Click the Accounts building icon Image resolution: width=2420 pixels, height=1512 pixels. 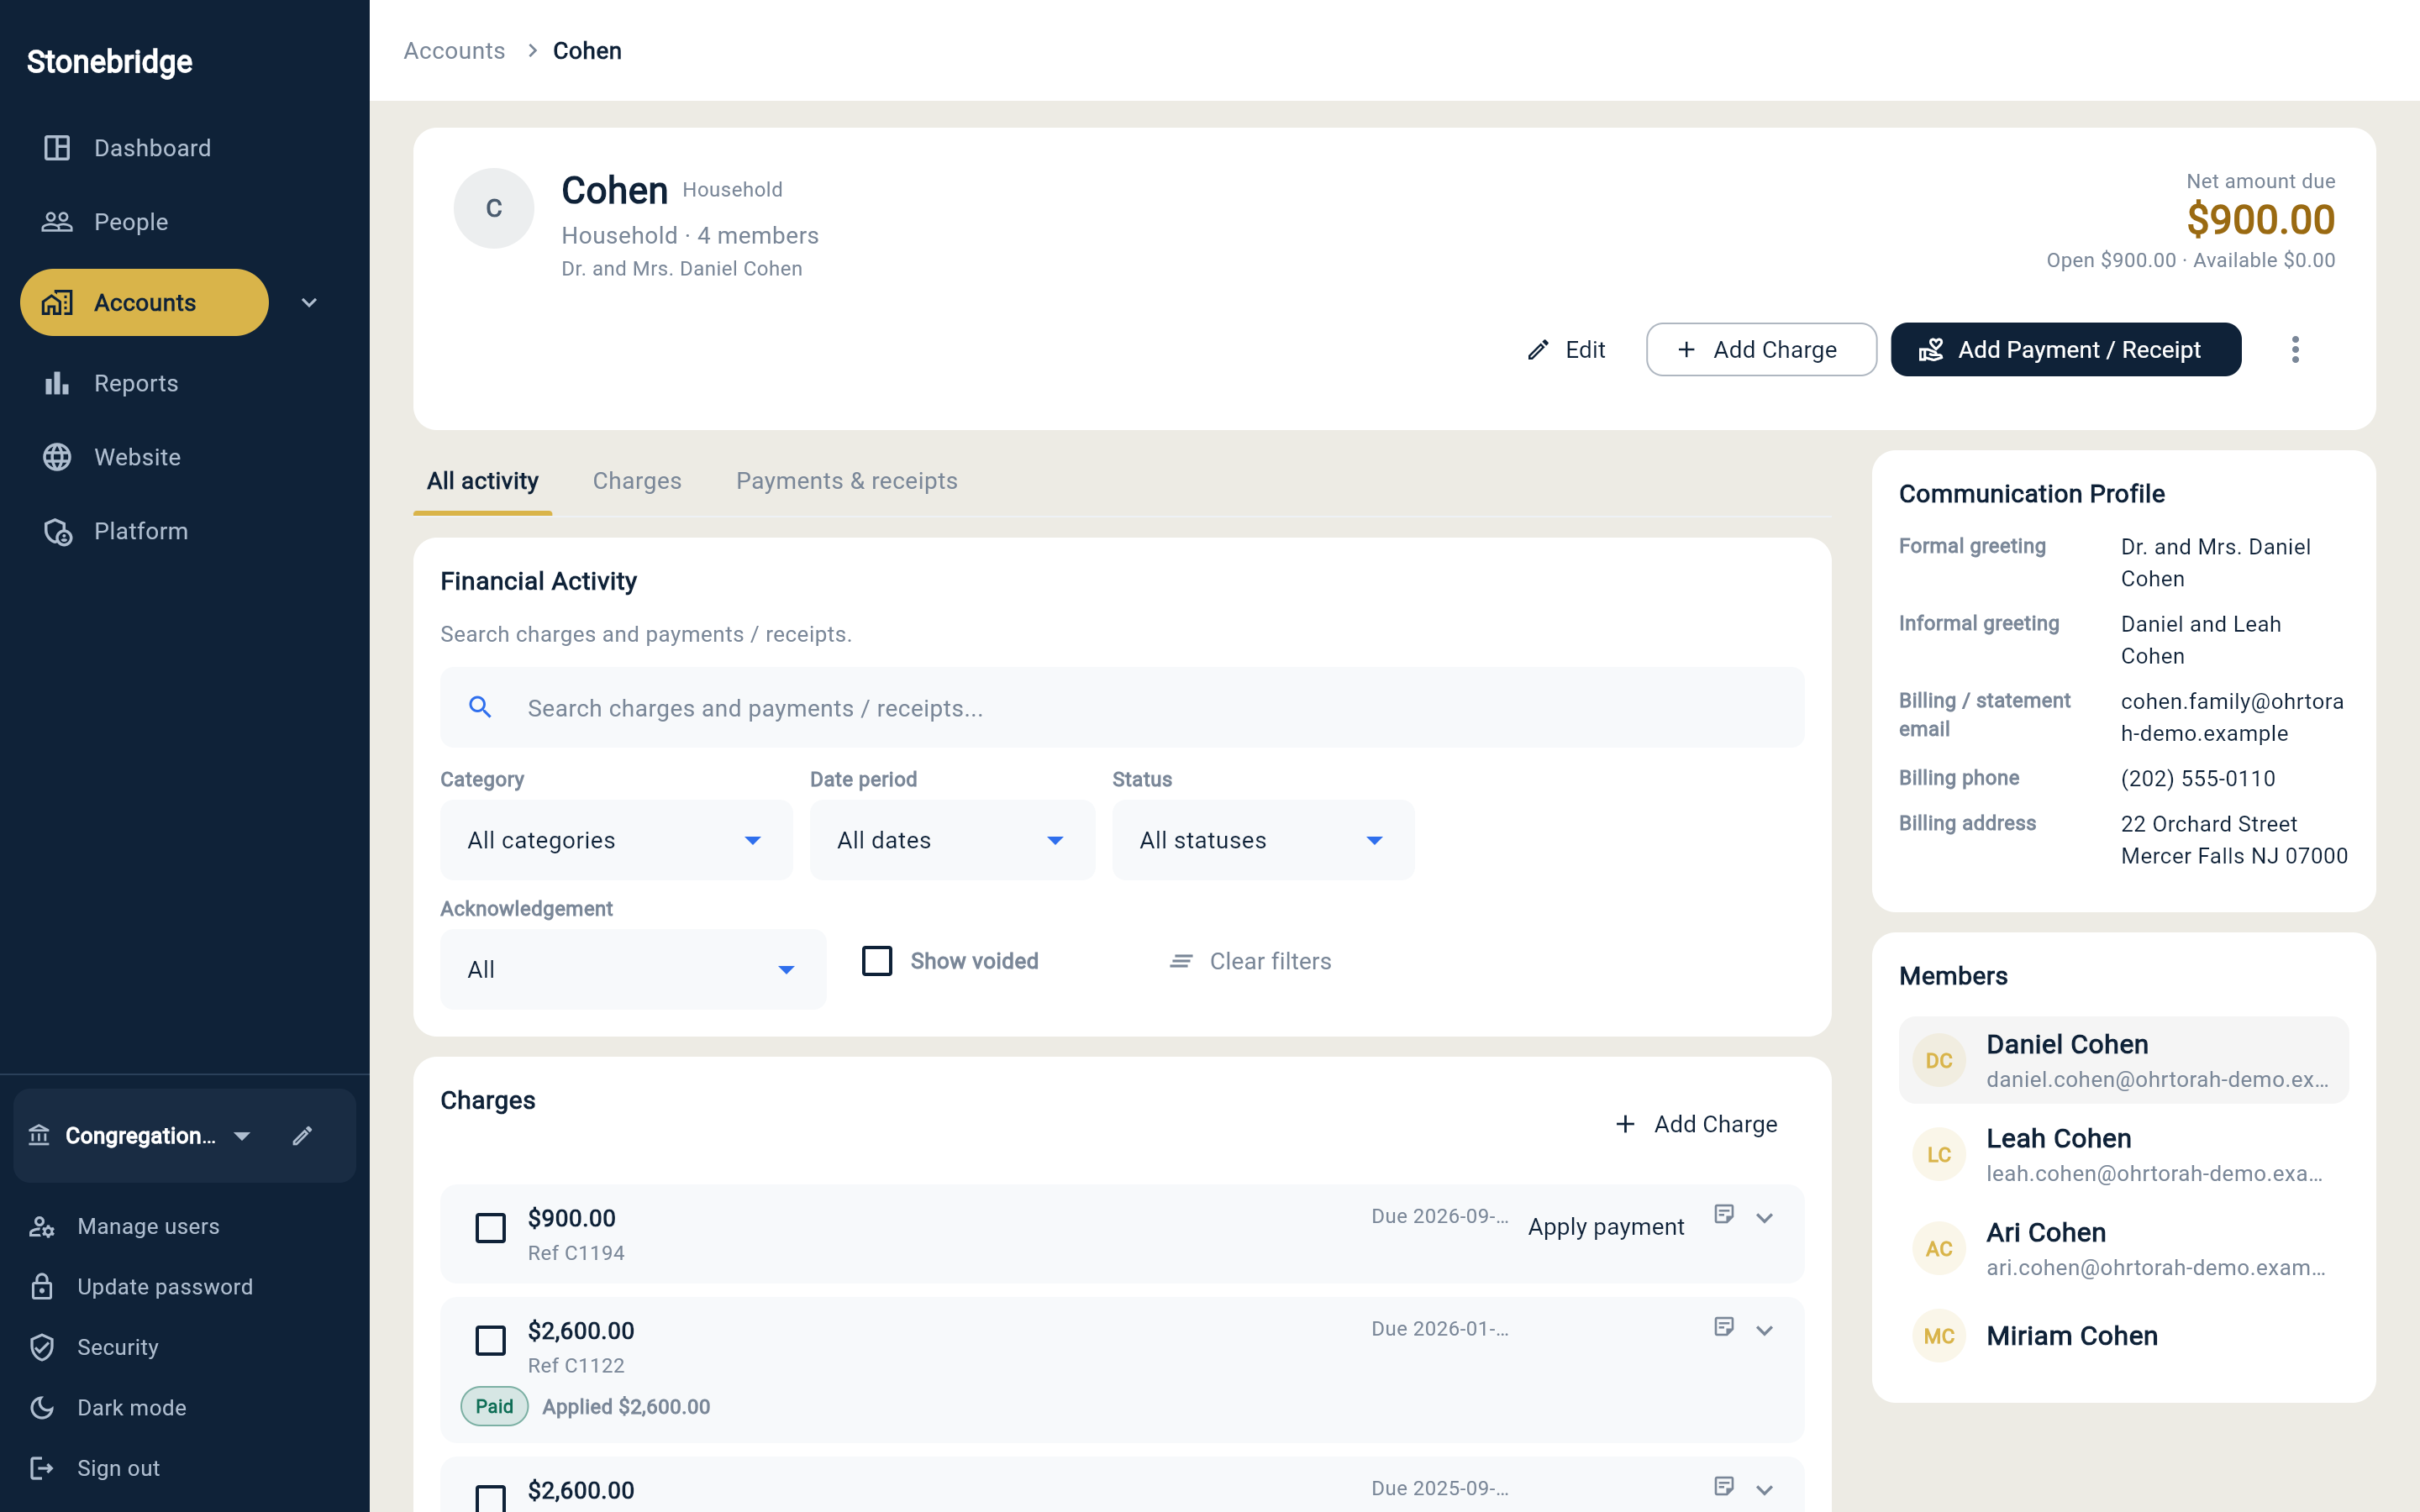pos(57,302)
